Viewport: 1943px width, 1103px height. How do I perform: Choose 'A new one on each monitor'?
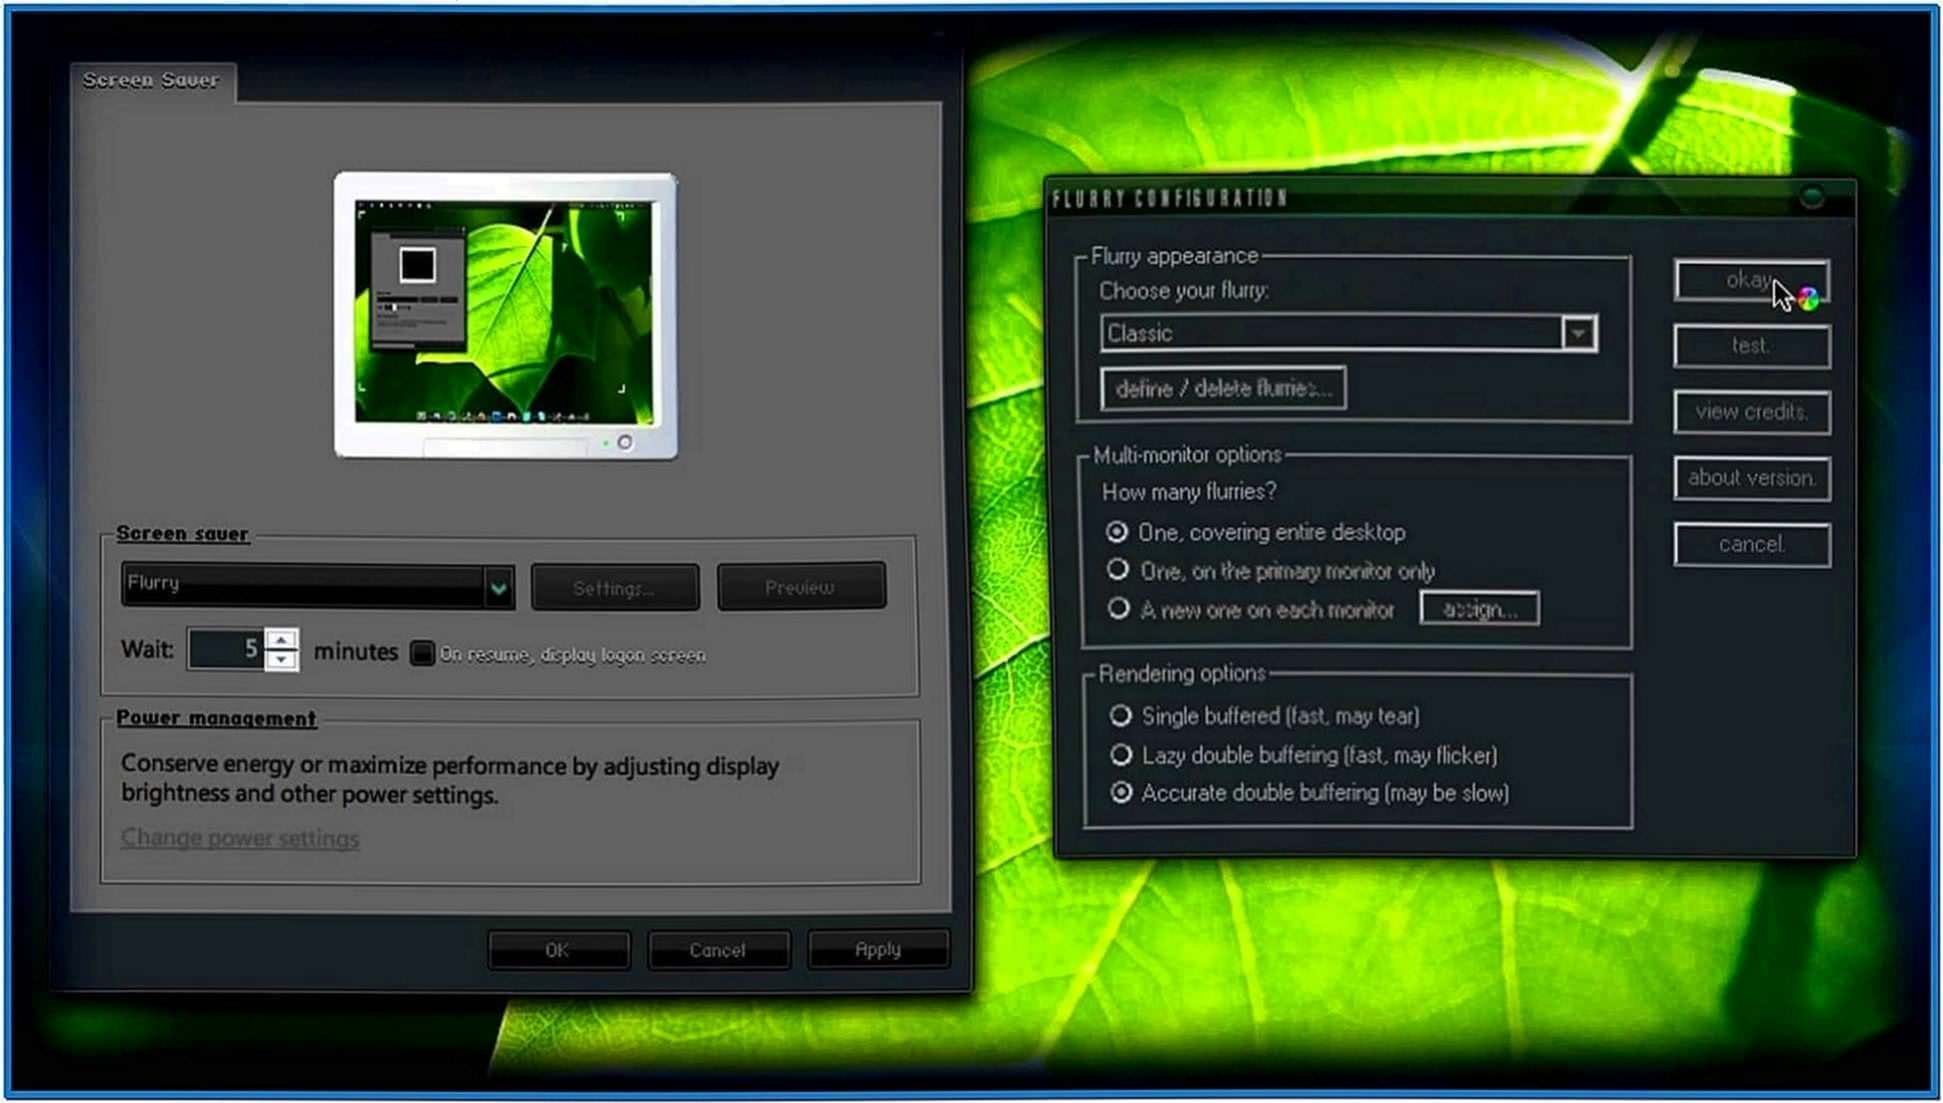pyautogui.click(x=1118, y=609)
